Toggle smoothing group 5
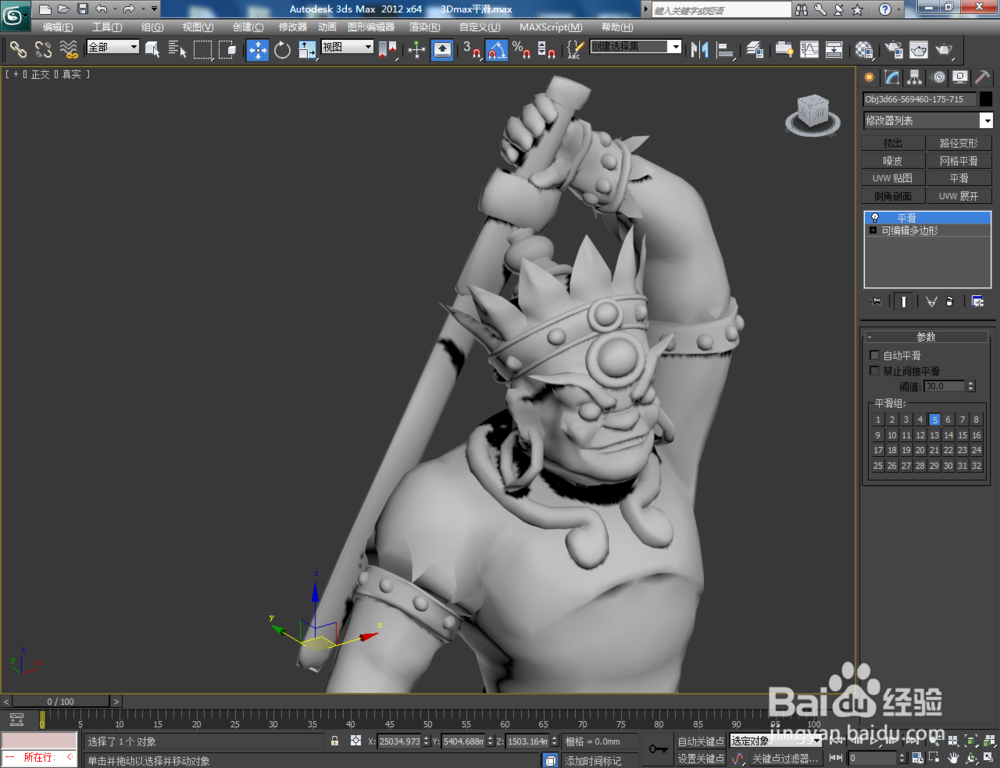 pyautogui.click(x=934, y=419)
